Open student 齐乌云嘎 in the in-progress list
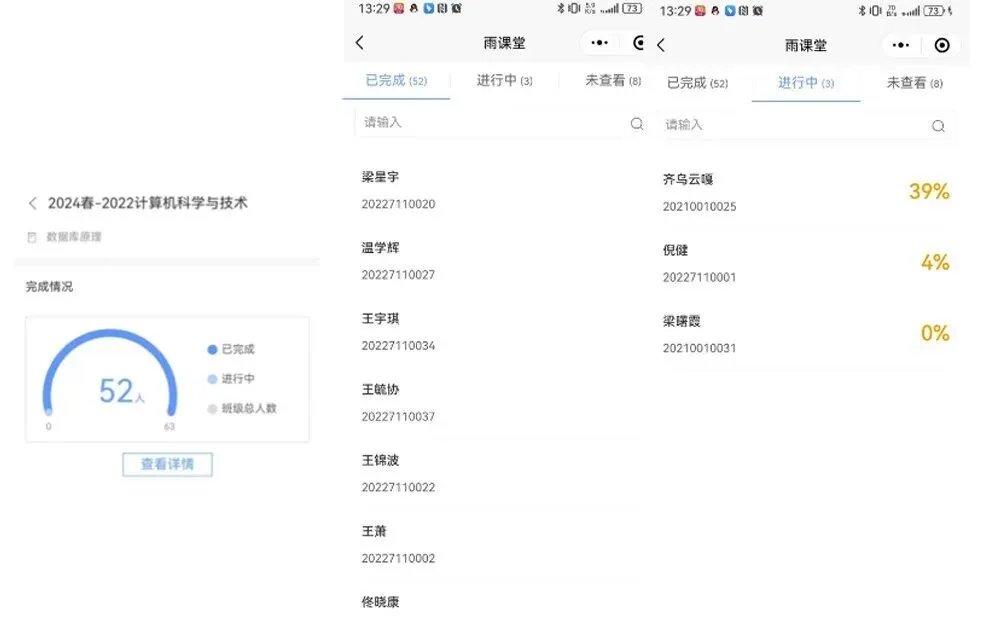Image resolution: width=1004 pixels, height=619 pixels. tap(688, 179)
